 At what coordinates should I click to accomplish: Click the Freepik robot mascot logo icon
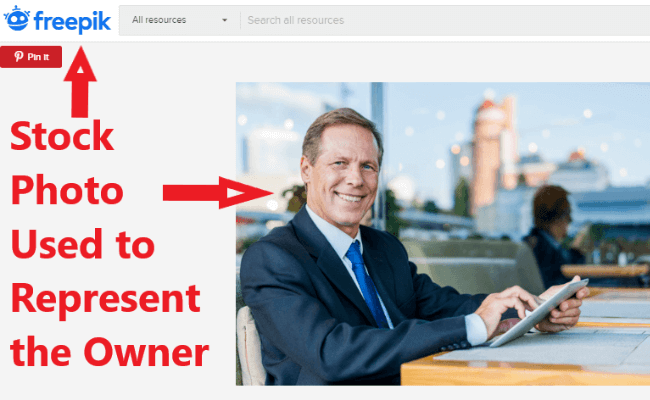(17, 19)
